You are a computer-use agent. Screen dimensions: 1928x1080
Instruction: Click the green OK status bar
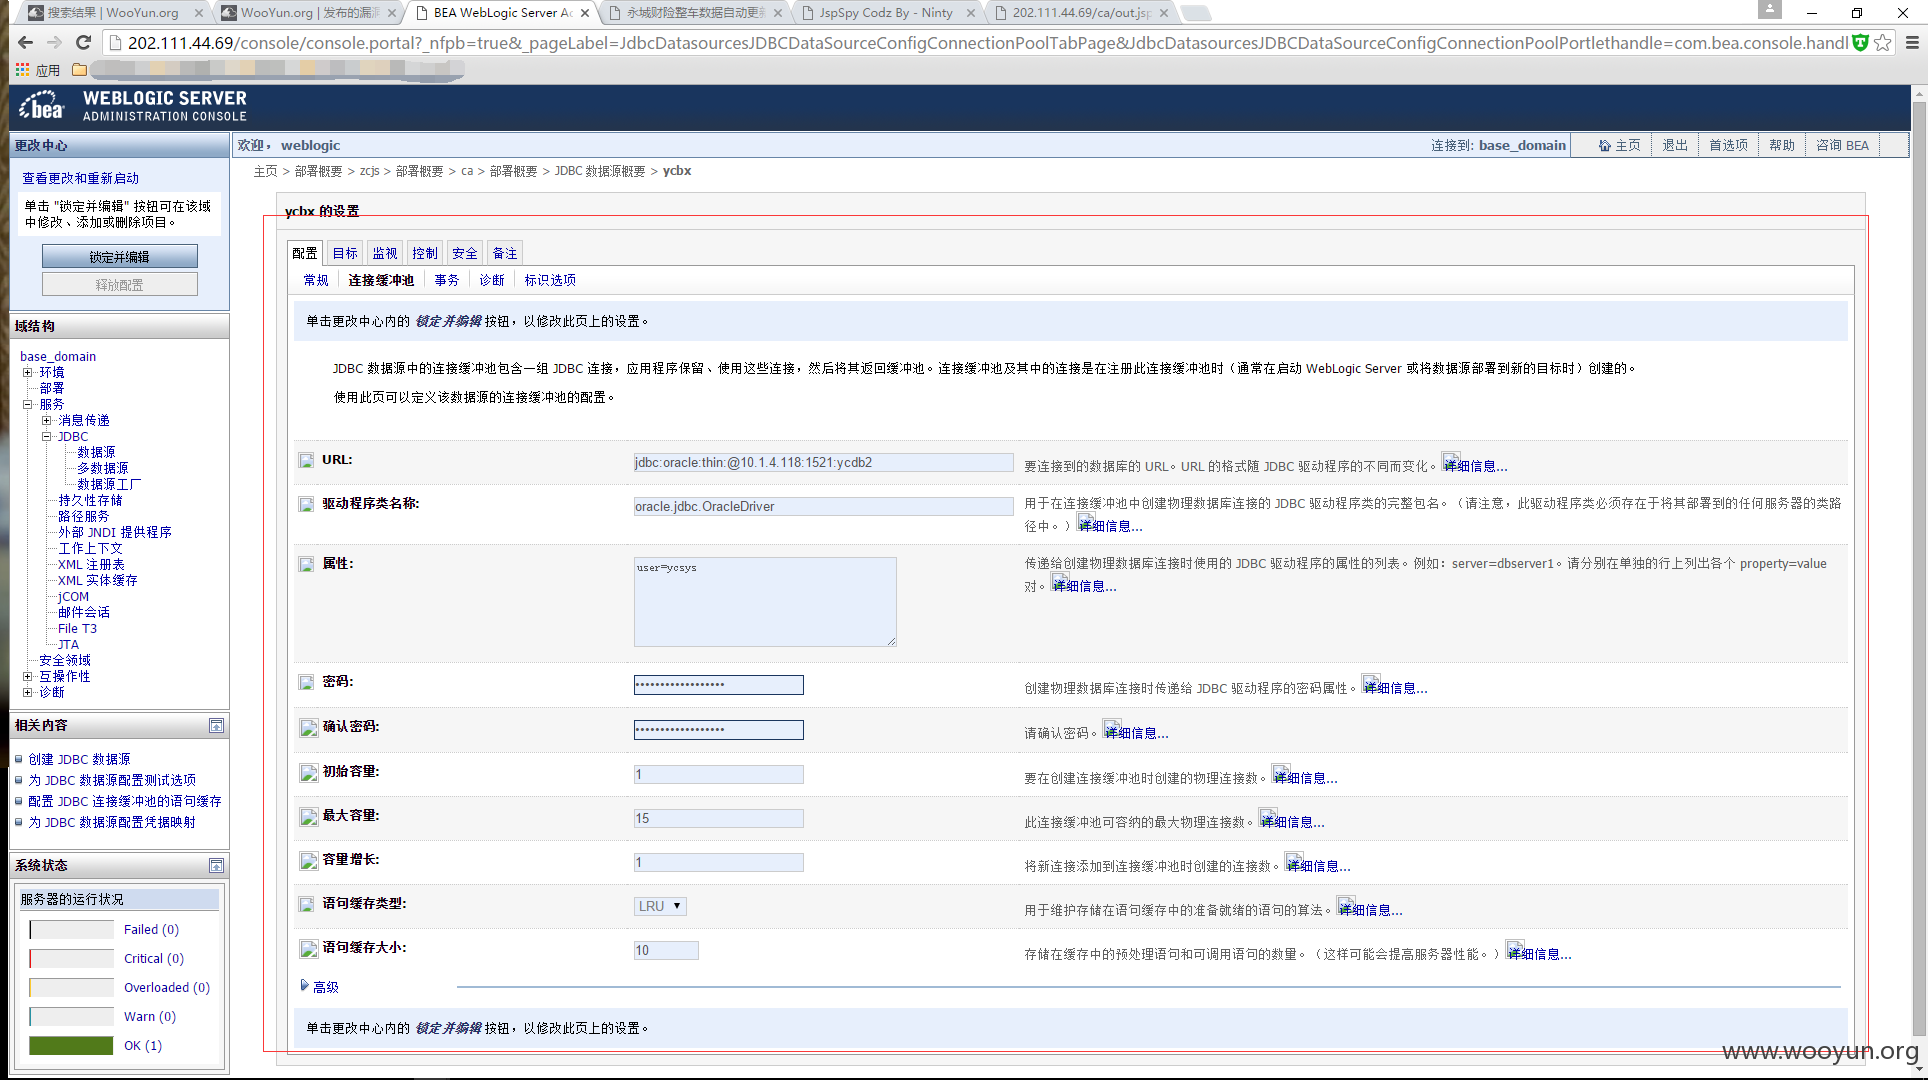(x=71, y=1045)
